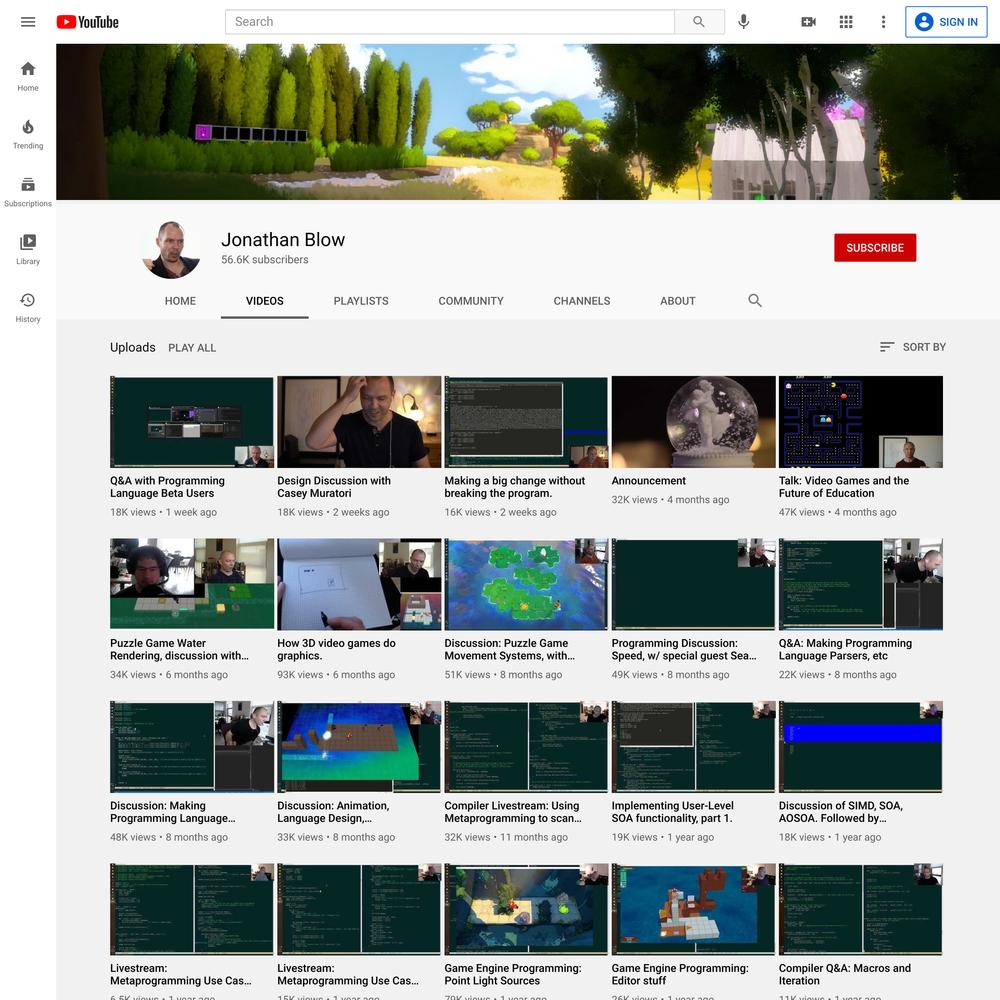Click PLAY ALL next to Uploads
The height and width of the screenshot is (1000, 1000).
(x=192, y=348)
